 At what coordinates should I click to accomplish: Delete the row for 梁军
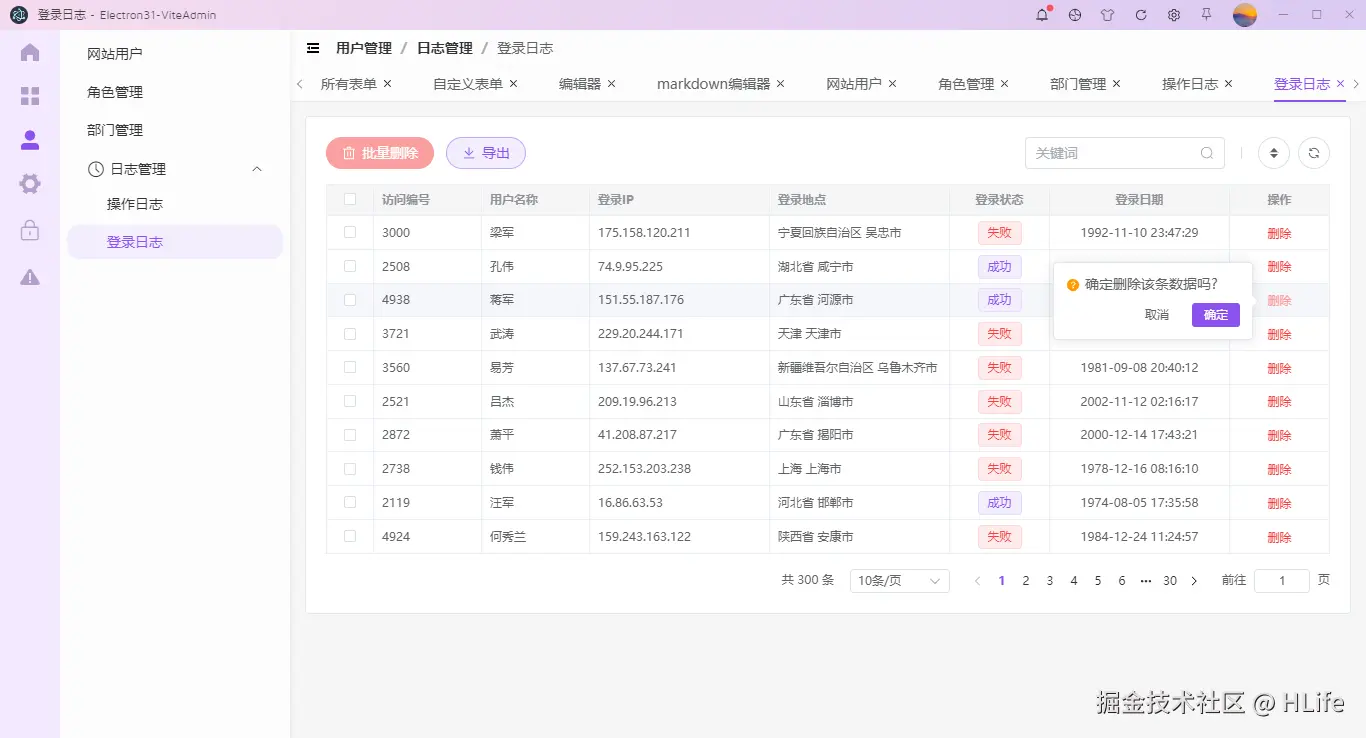pyautogui.click(x=1279, y=233)
